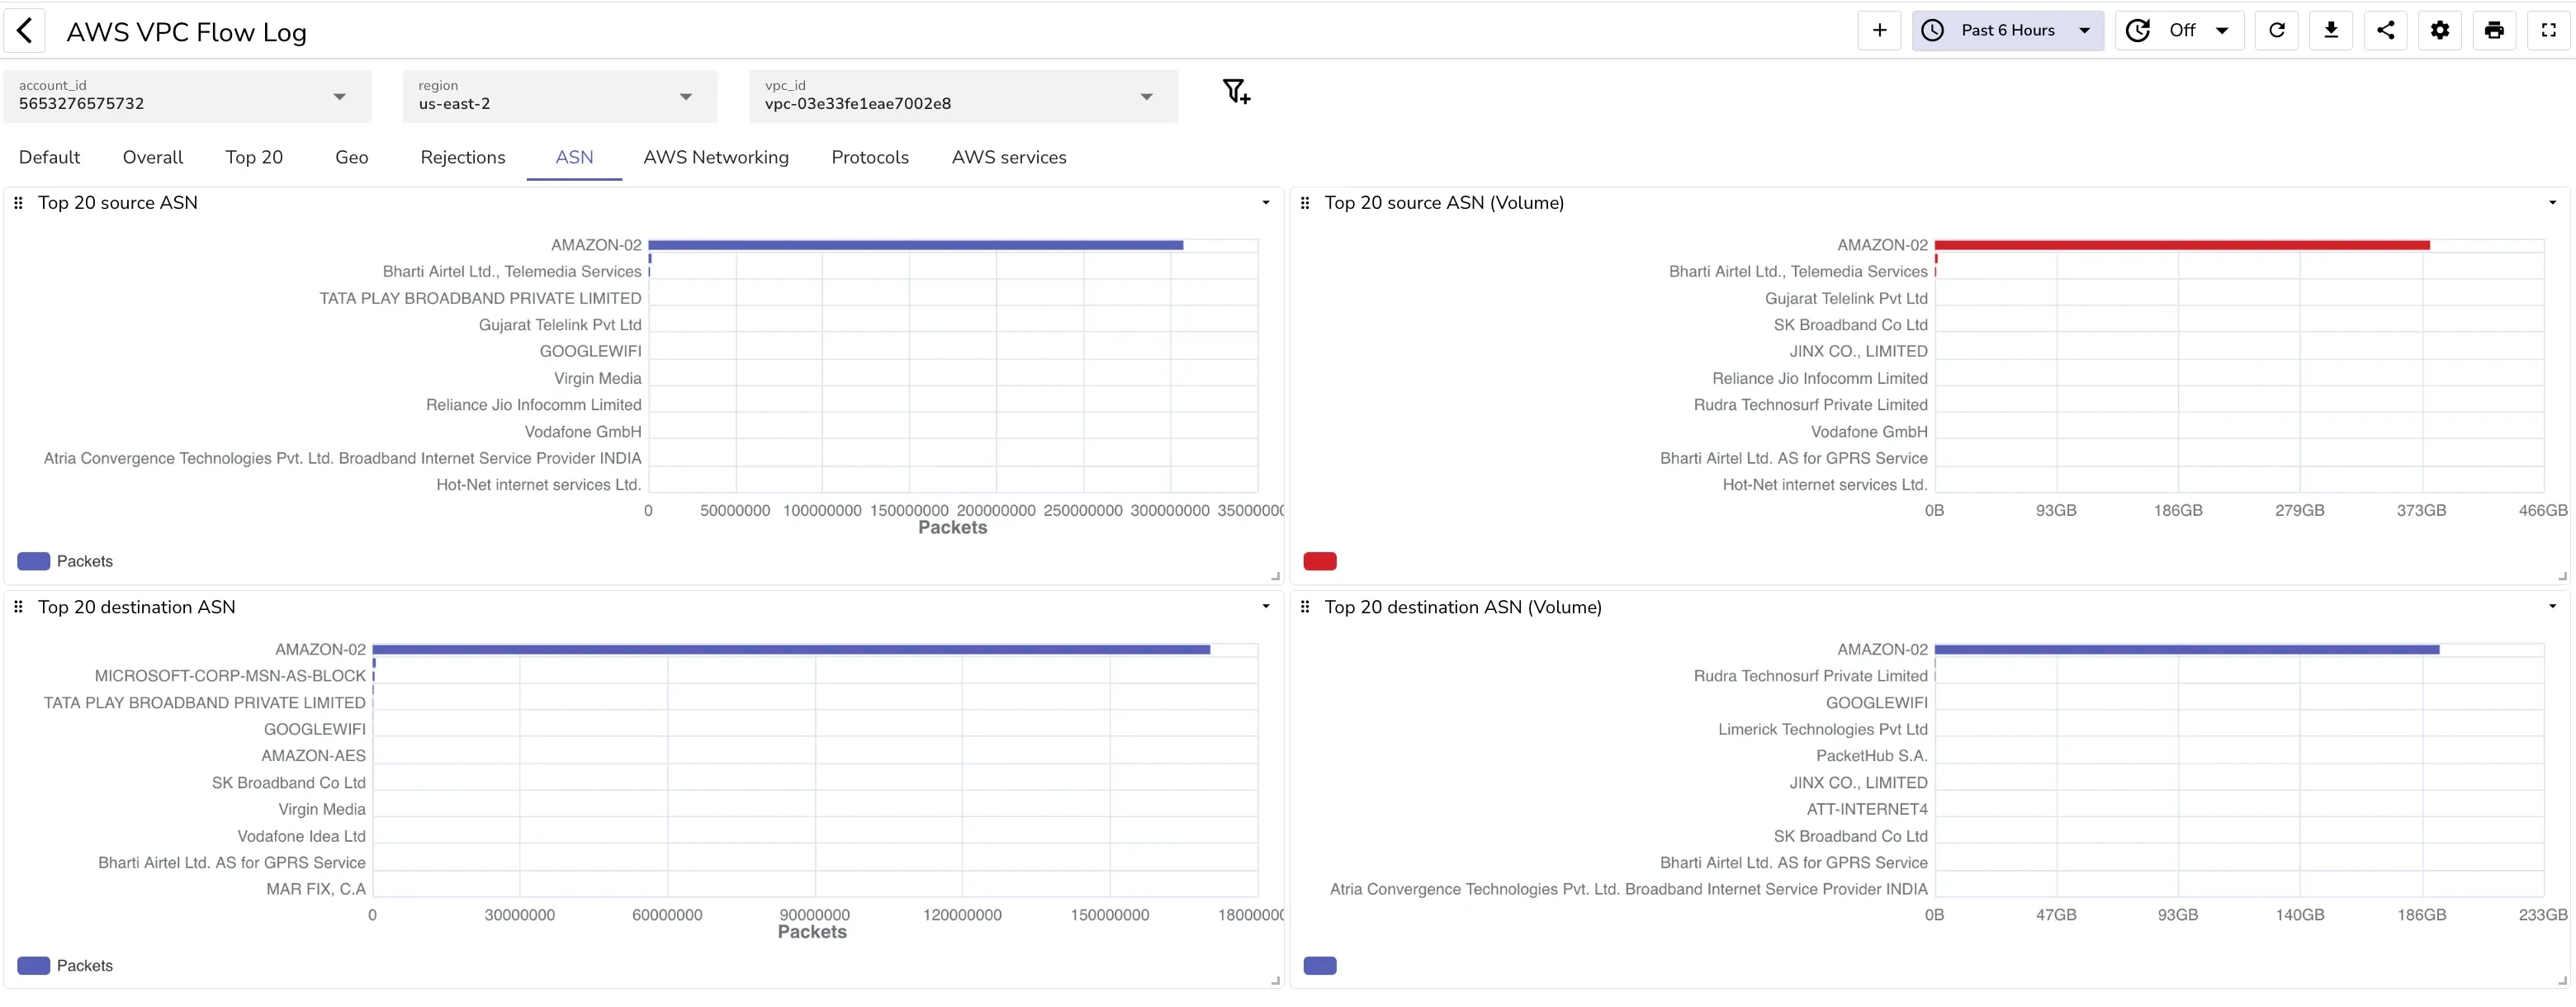Screen dimensions: 2576x1007
Task: Switch to the Rejections tab
Action: (462, 157)
